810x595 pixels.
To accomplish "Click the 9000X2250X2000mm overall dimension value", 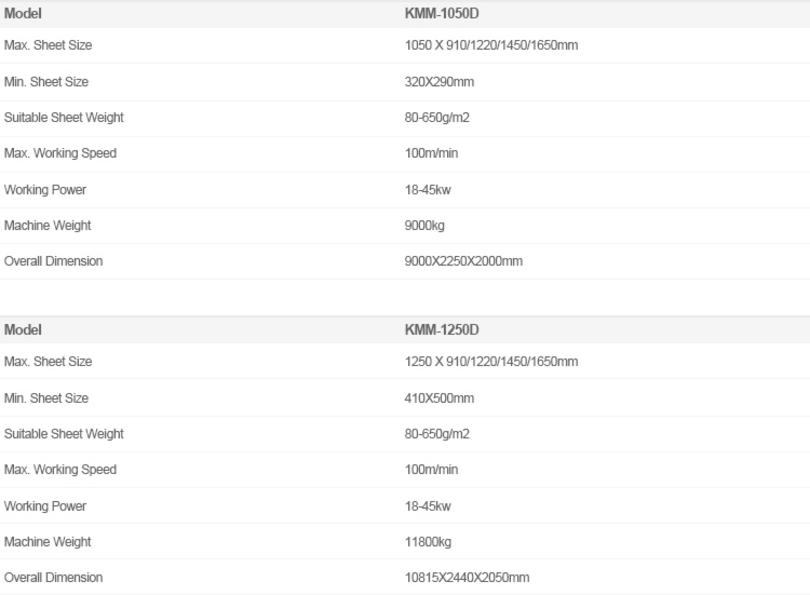I will pyautogui.click(x=463, y=261).
